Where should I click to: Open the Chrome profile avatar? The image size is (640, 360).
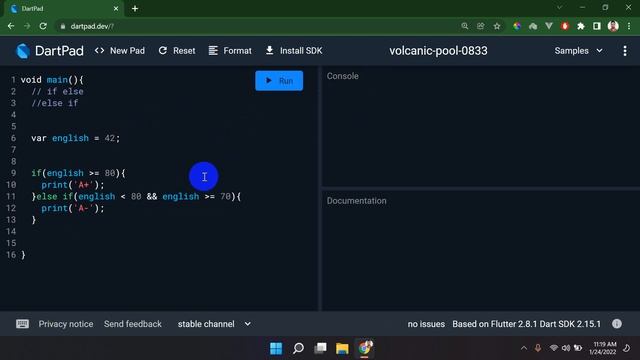pyautogui.click(x=613, y=26)
